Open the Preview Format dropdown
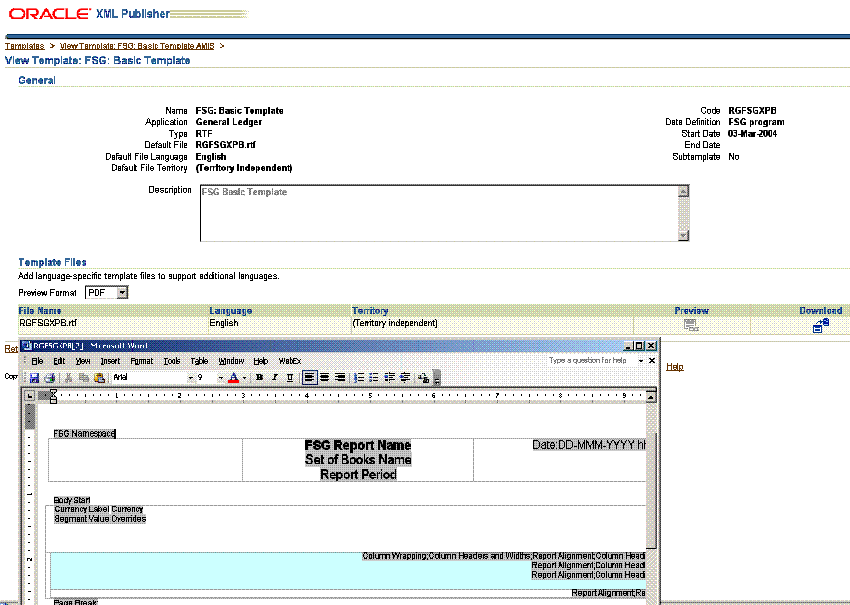 [x=123, y=293]
